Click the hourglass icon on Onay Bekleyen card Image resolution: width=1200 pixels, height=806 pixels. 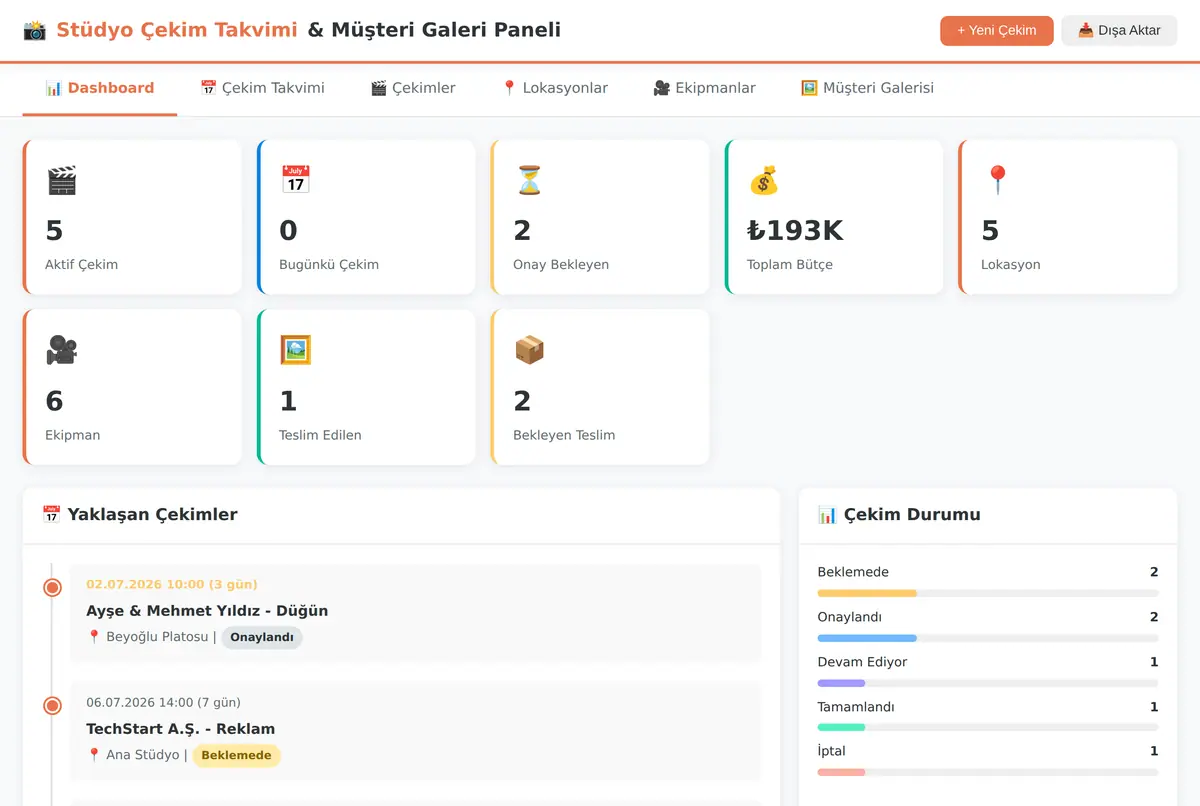pos(530,180)
